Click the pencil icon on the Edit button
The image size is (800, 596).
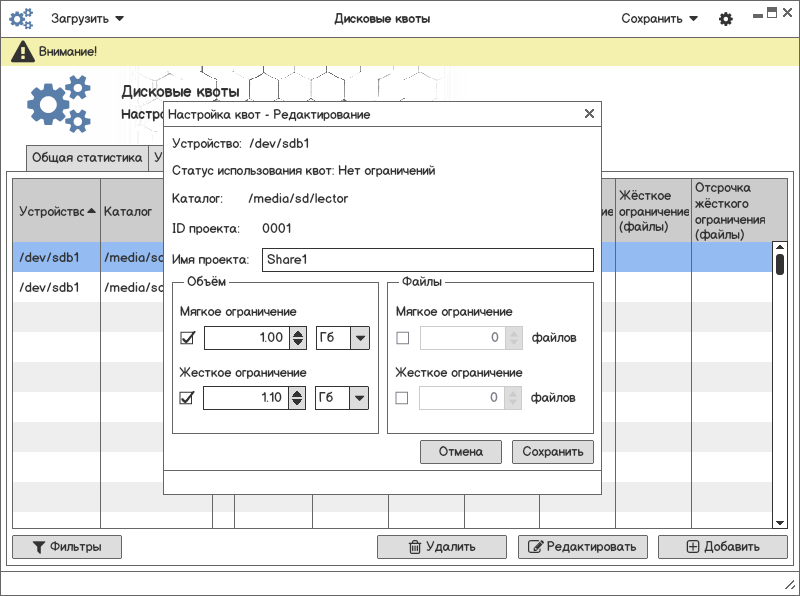(535, 547)
